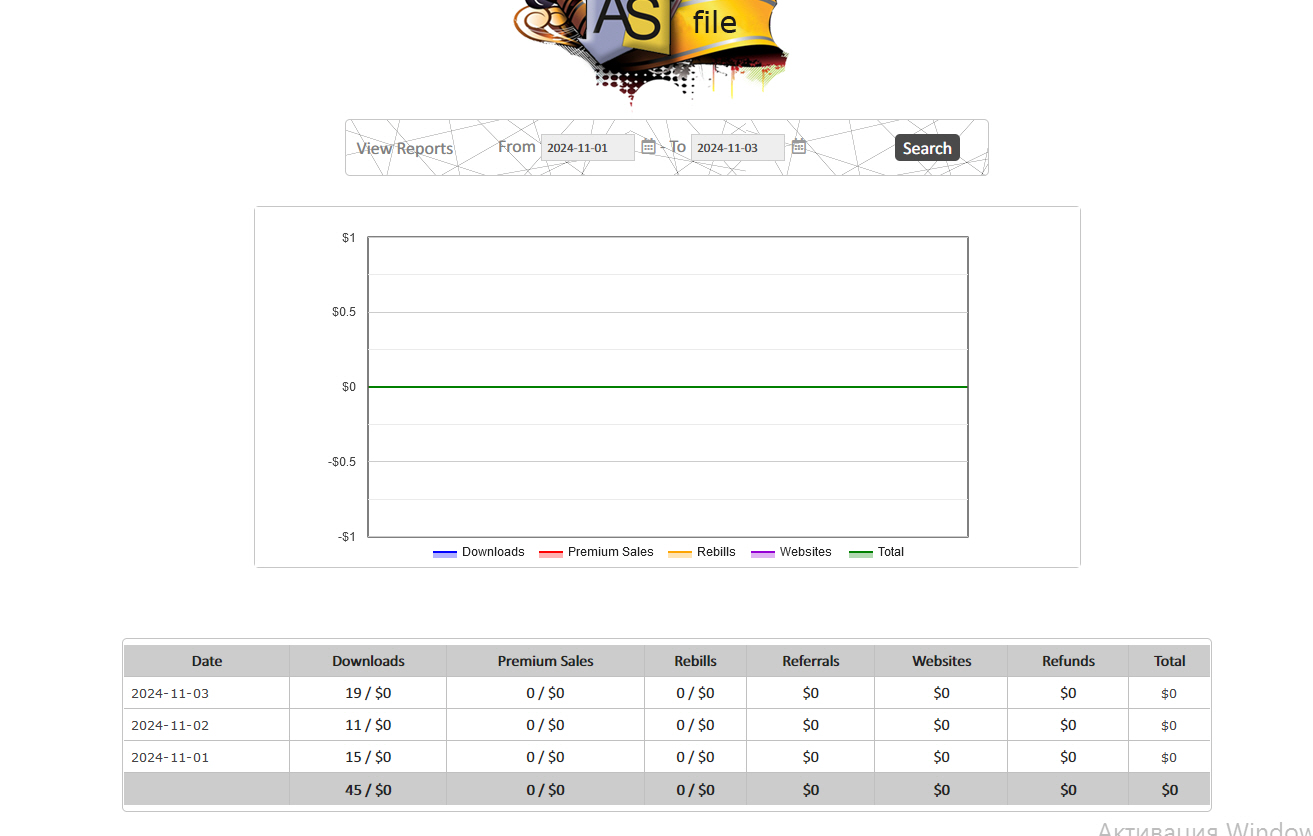Toggle the Premium Sales legend entry
Image resolution: width=1313 pixels, height=836 pixels.
click(596, 552)
